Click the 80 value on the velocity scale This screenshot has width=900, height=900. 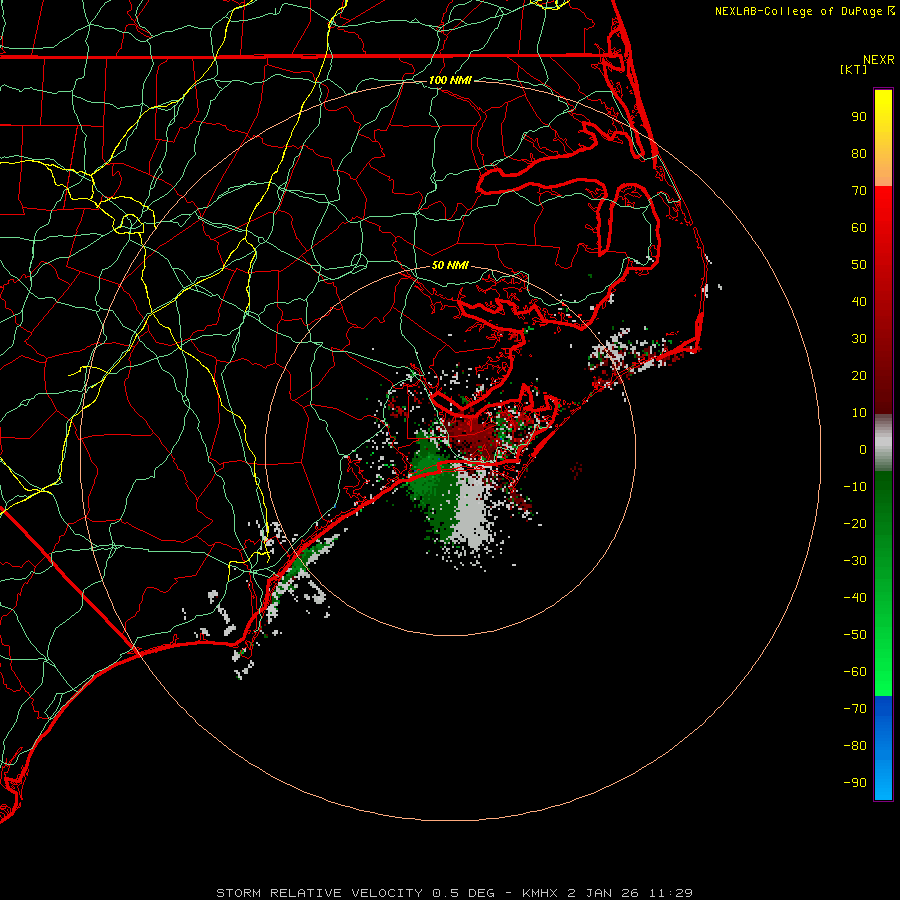point(859,154)
